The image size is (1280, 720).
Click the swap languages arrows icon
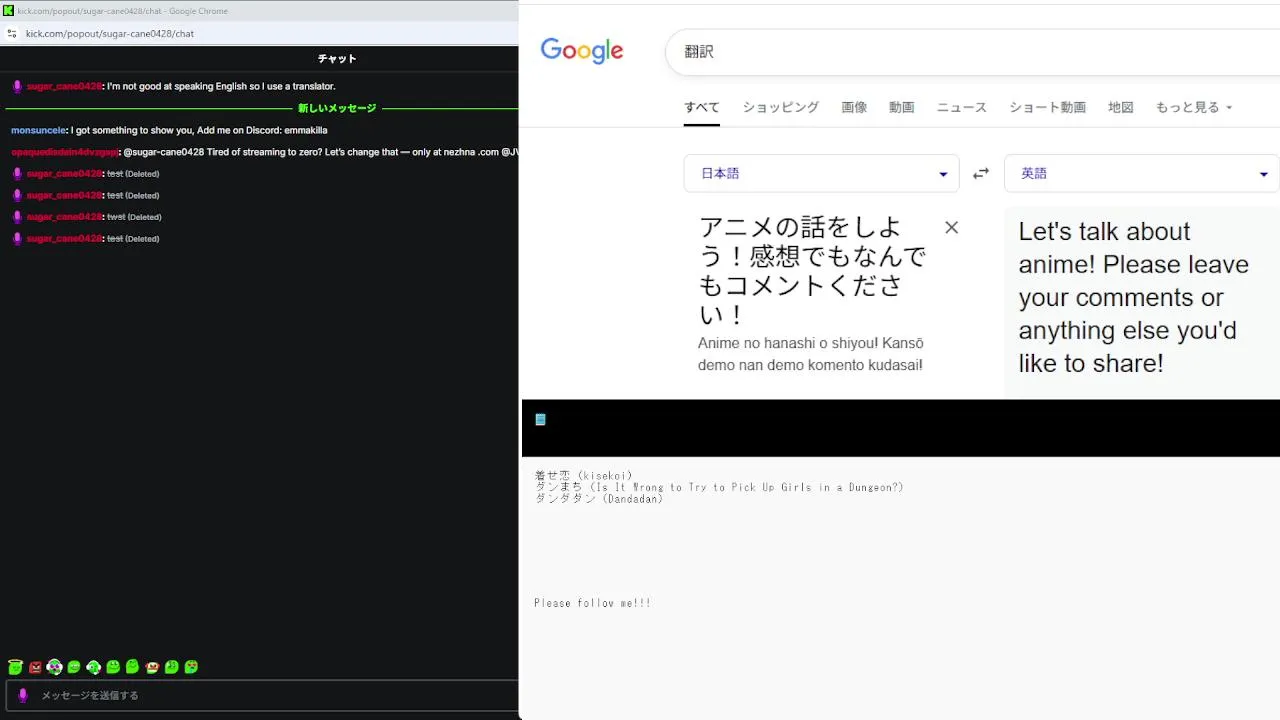[x=981, y=173]
